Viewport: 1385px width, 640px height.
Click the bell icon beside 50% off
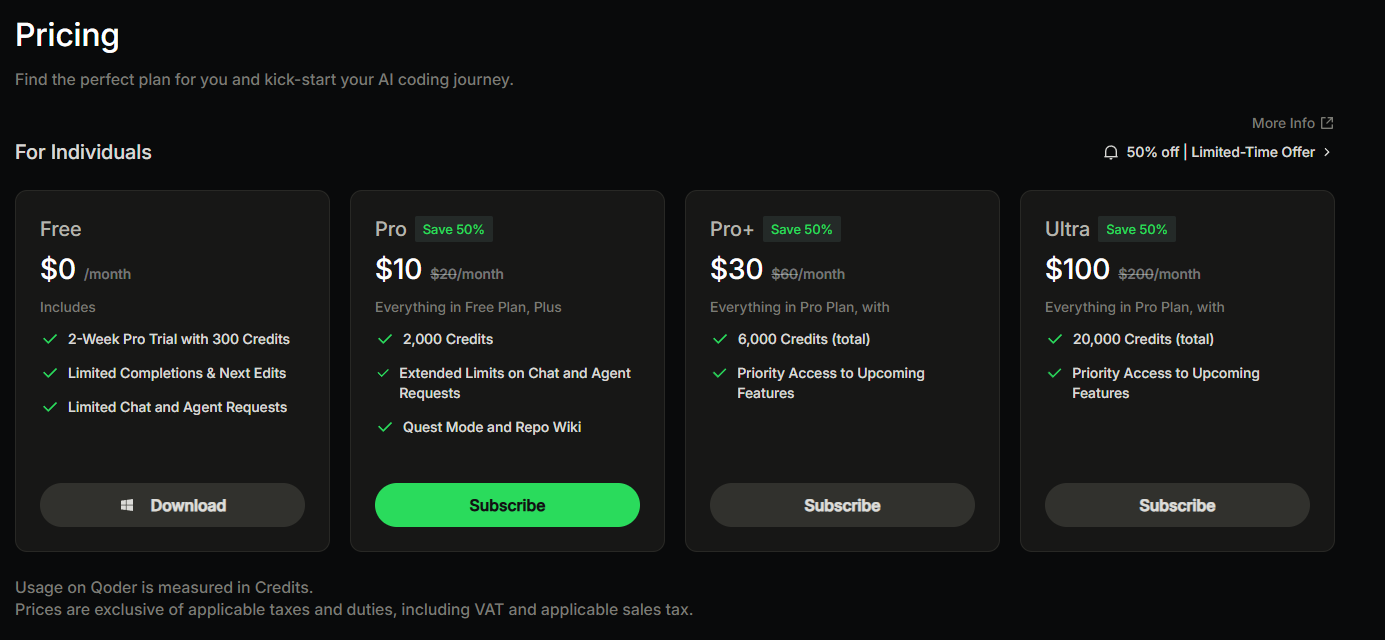pyautogui.click(x=1110, y=153)
